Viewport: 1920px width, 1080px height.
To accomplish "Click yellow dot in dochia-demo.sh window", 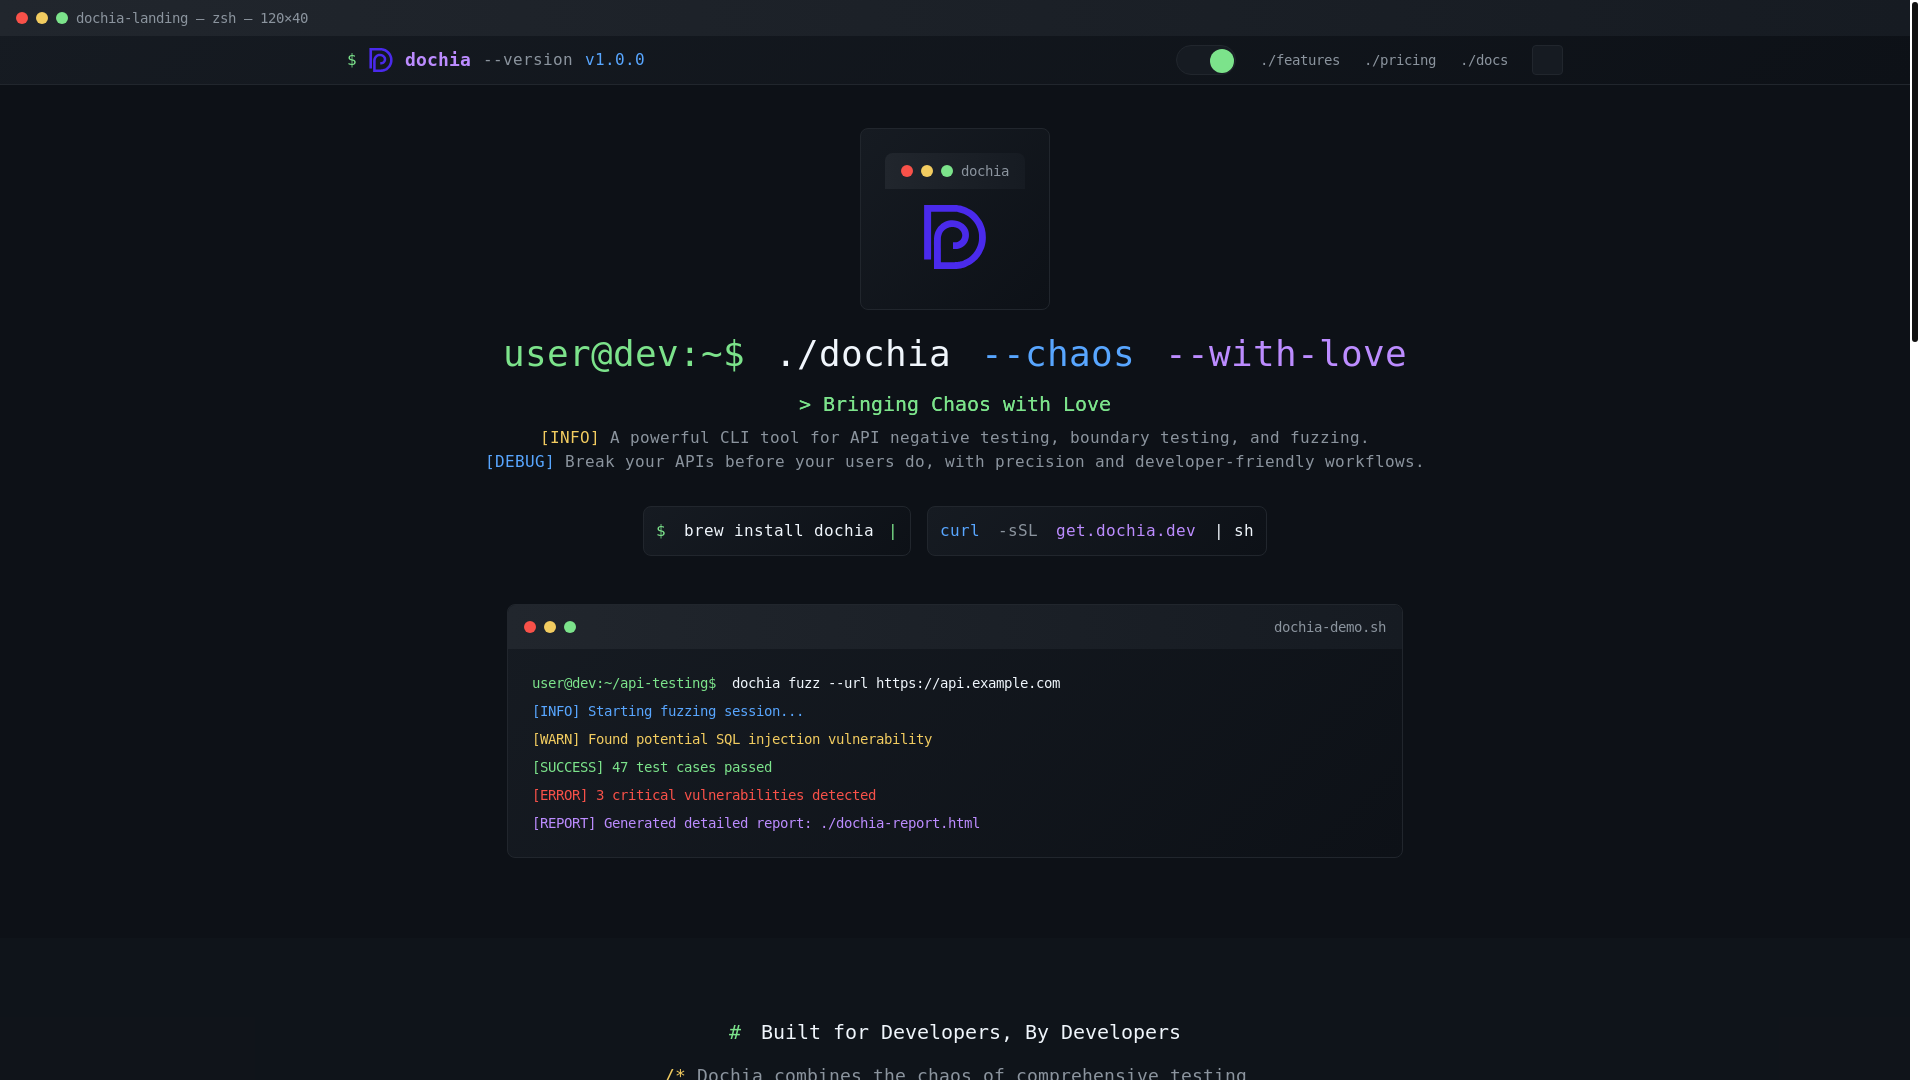I will [550, 627].
